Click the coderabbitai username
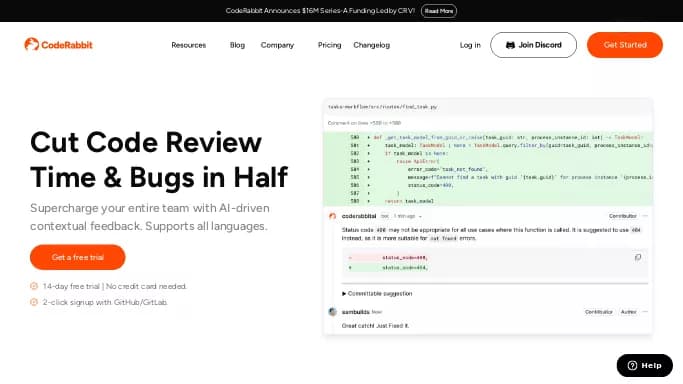Screen dimensions: 683x384 tap(359, 216)
